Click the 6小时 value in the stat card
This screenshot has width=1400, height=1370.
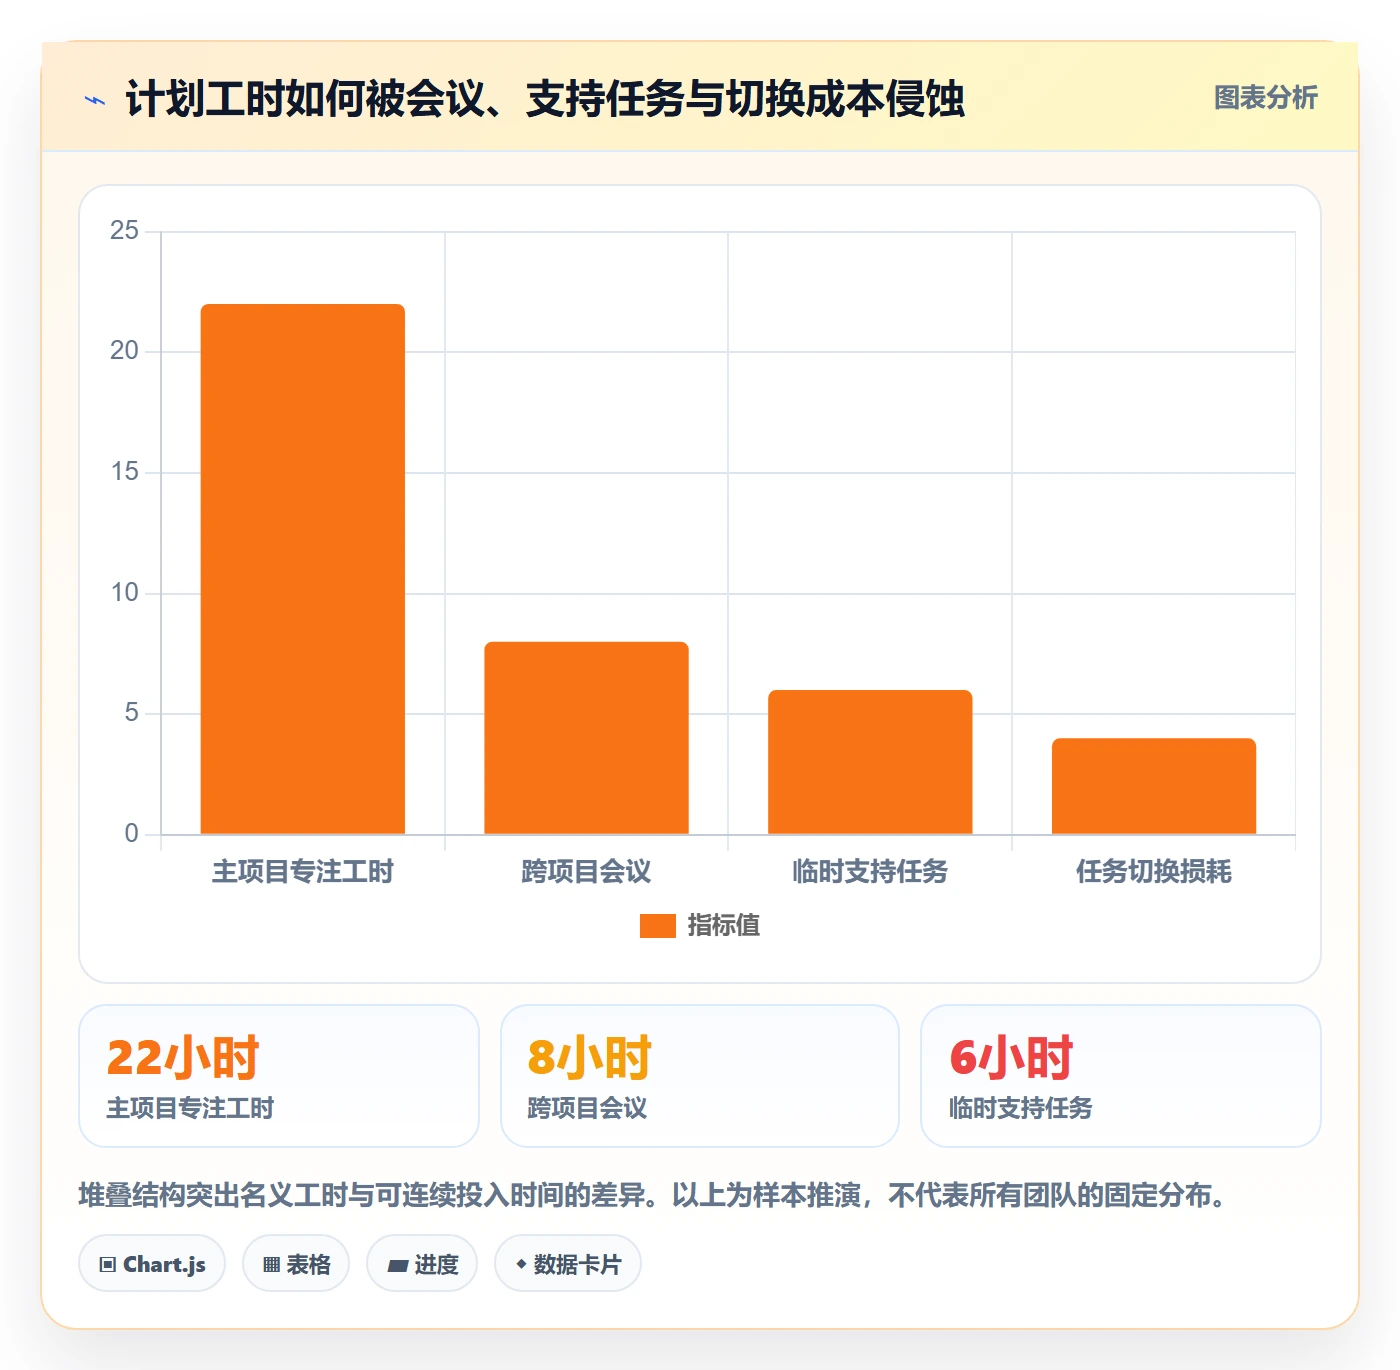coord(1011,1058)
